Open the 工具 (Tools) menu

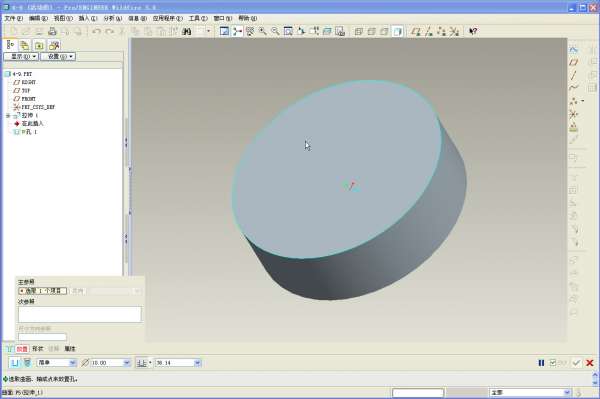(198, 18)
